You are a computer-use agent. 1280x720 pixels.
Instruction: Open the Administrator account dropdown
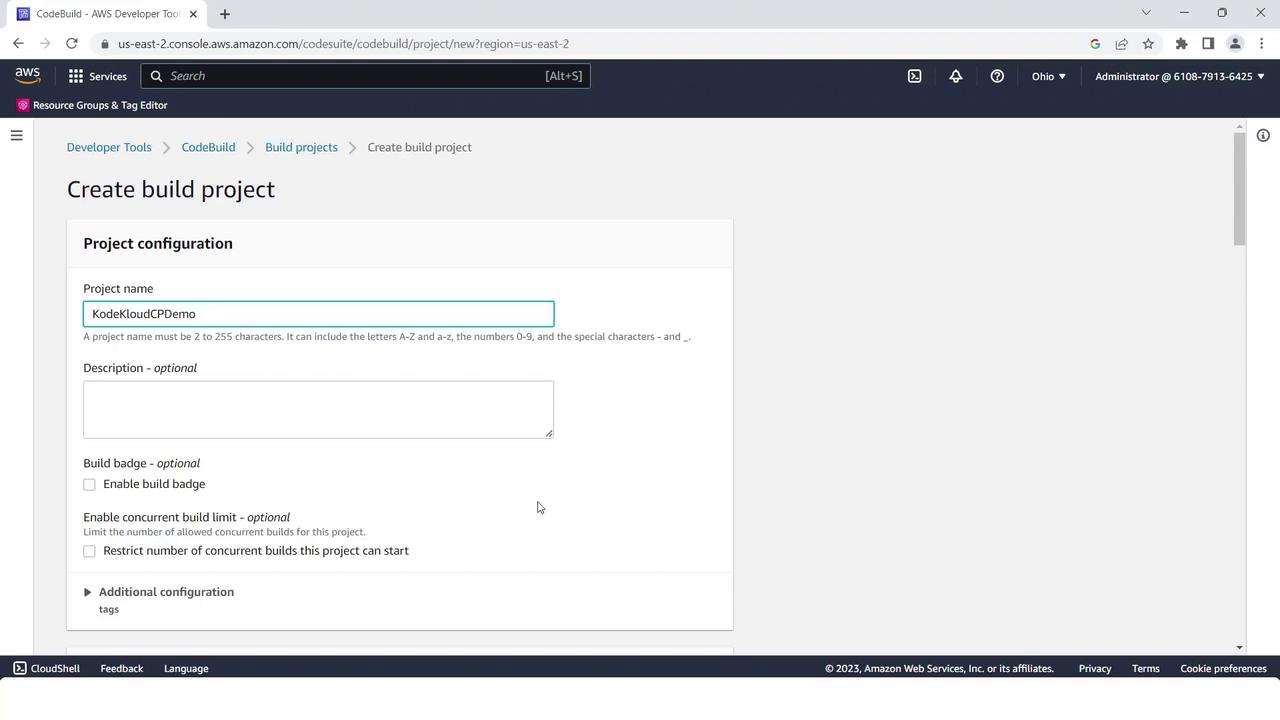click(x=1179, y=76)
